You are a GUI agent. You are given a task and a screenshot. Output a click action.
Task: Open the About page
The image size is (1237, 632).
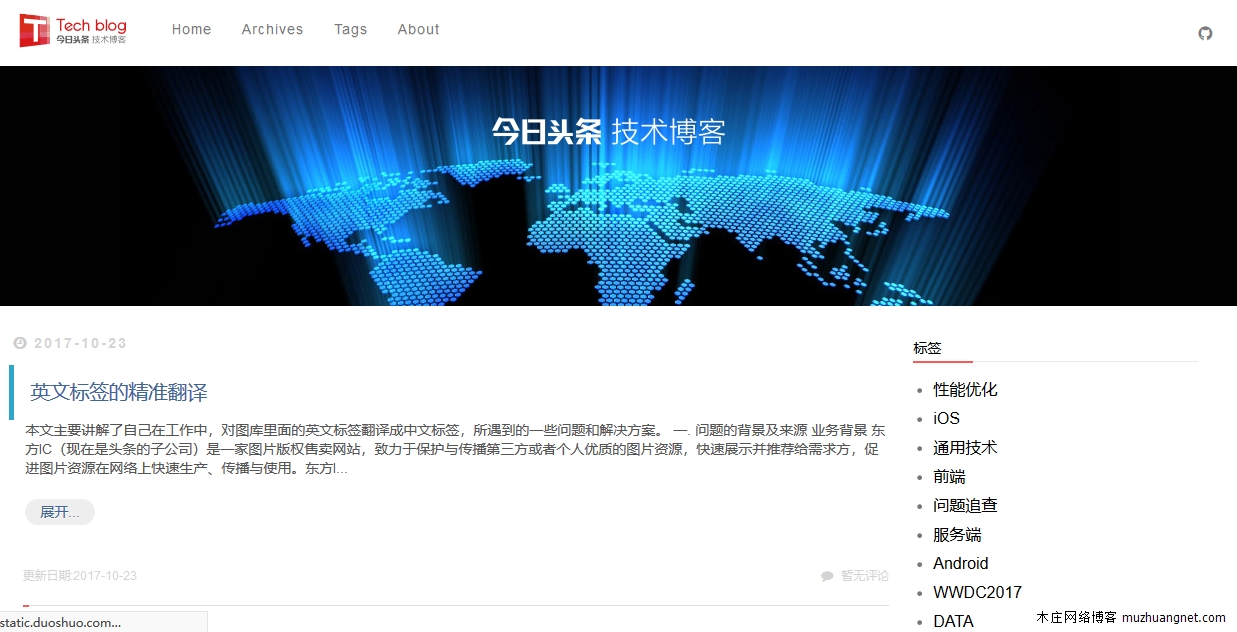418,29
